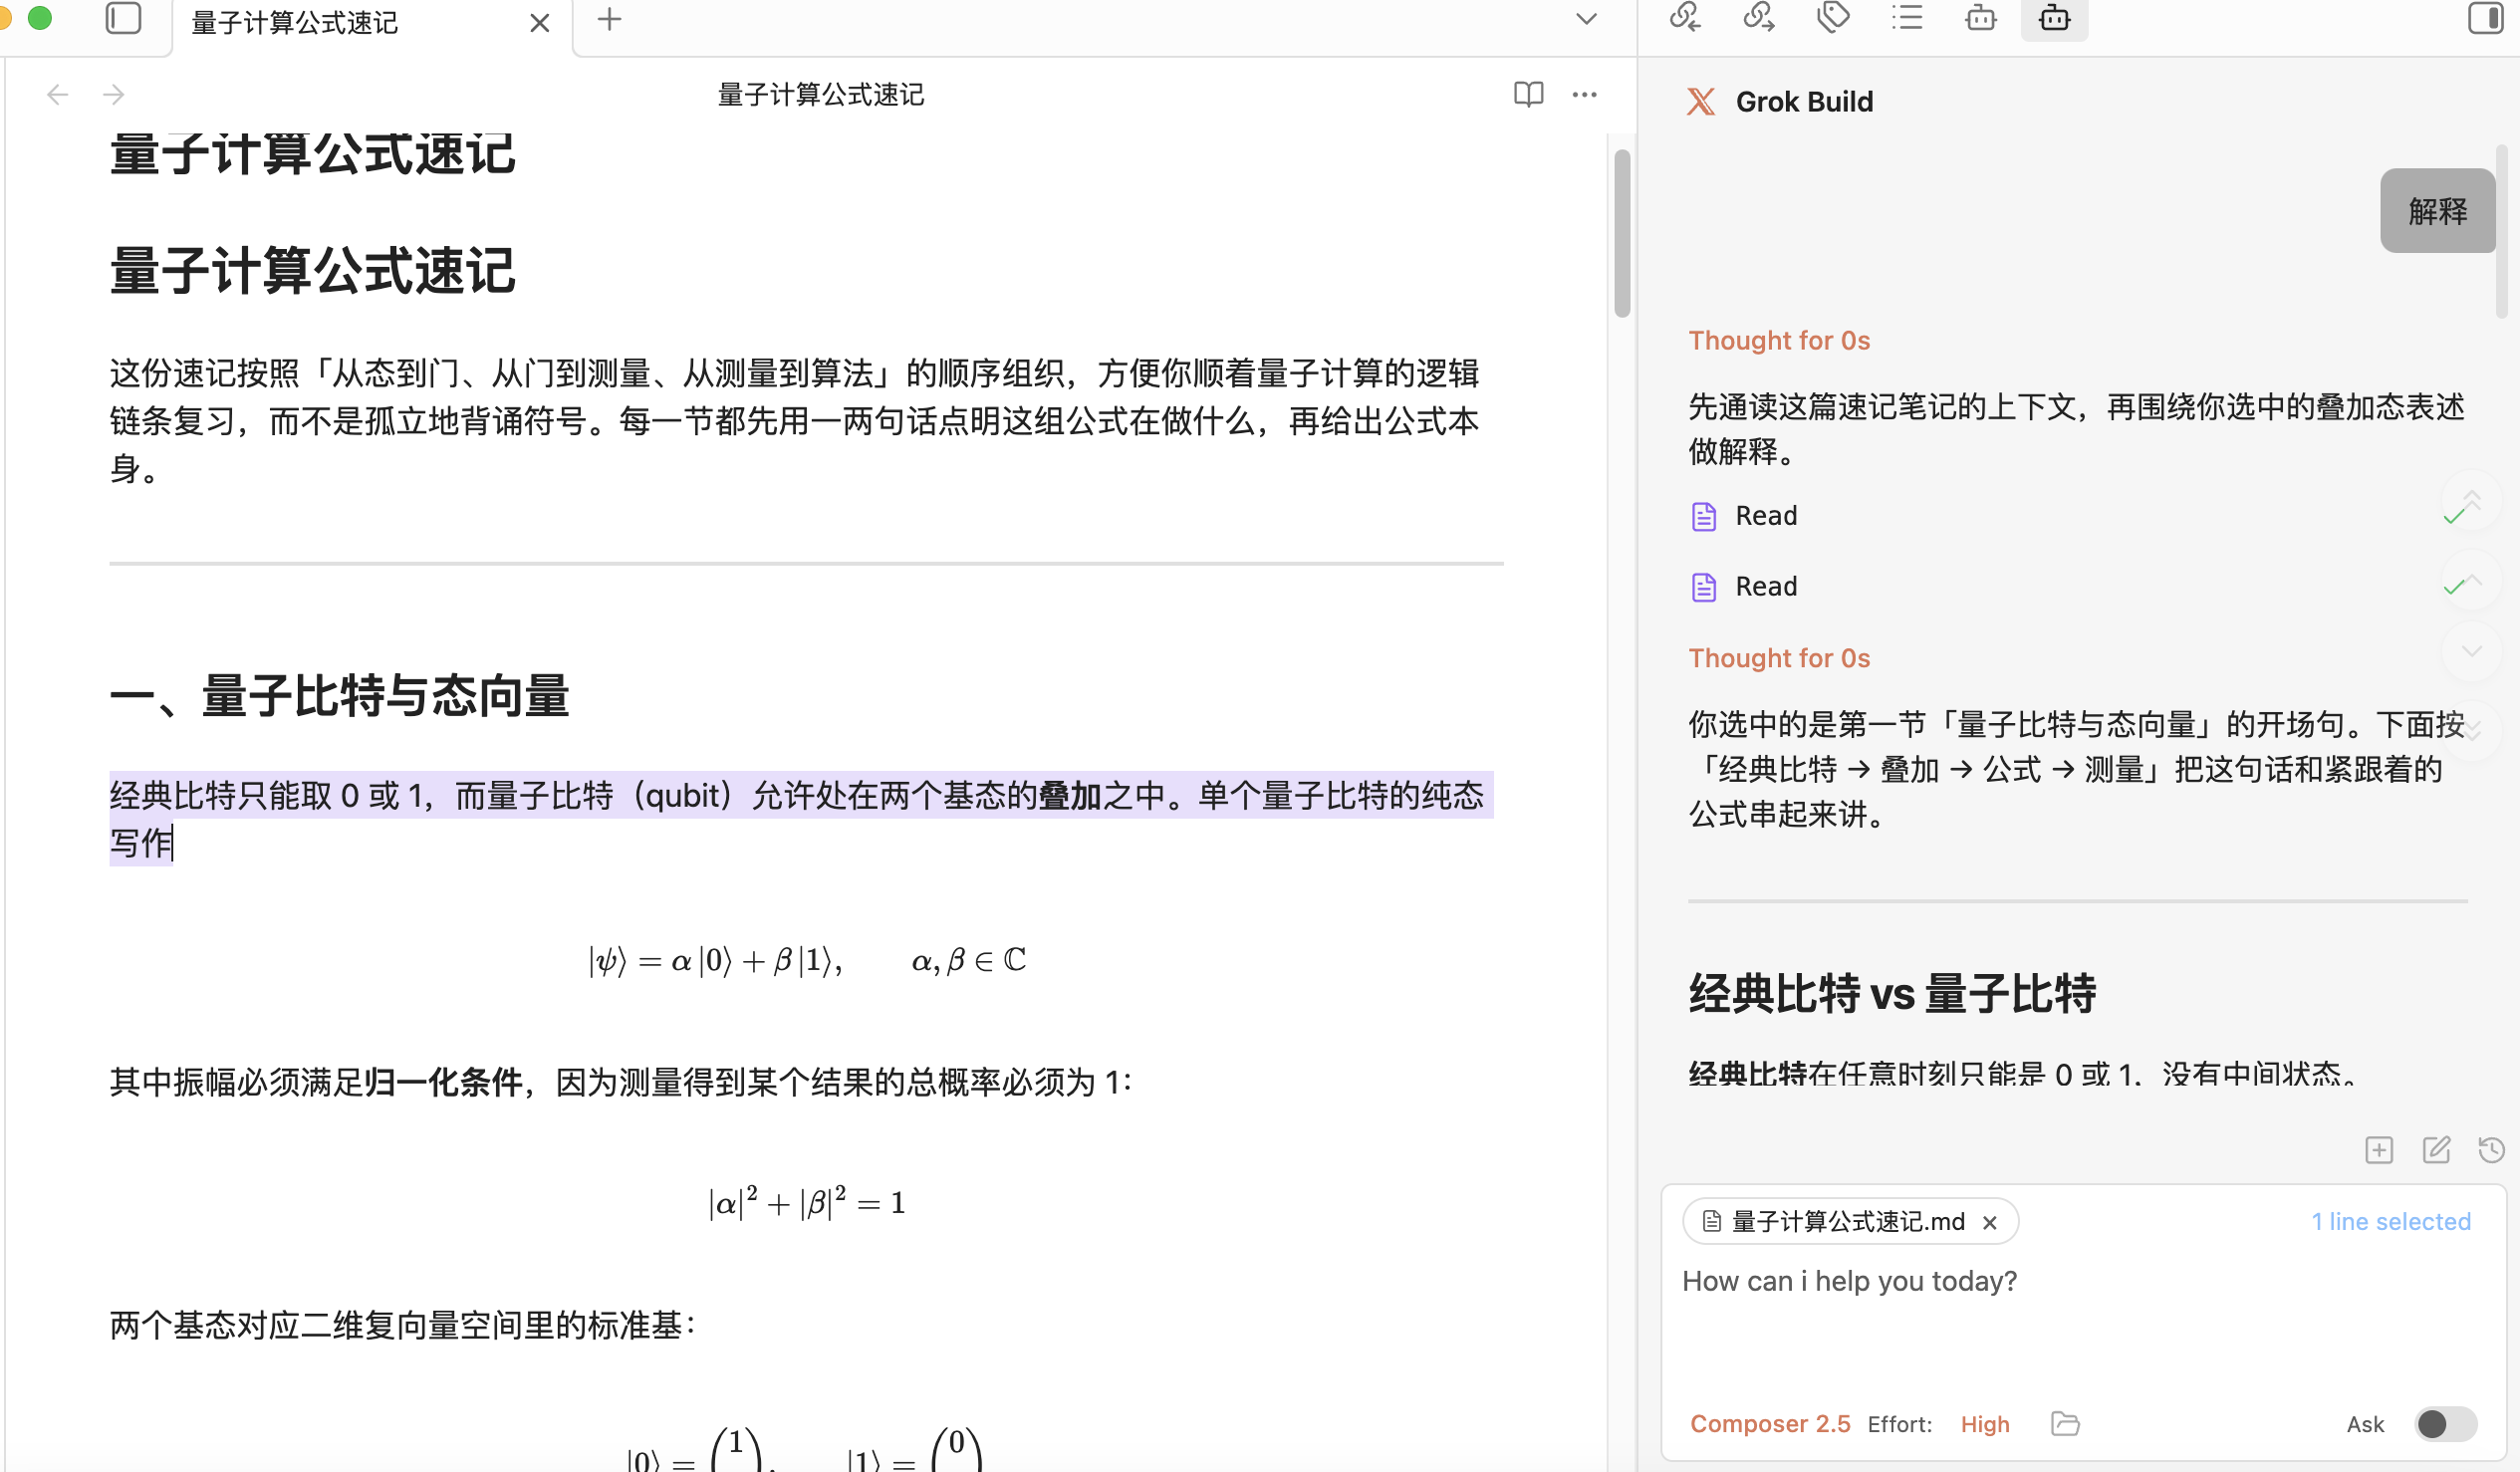Screen dimensions: 2520x1472
Task: Toggle the right sidebar panel icon
Action: point(2486,18)
